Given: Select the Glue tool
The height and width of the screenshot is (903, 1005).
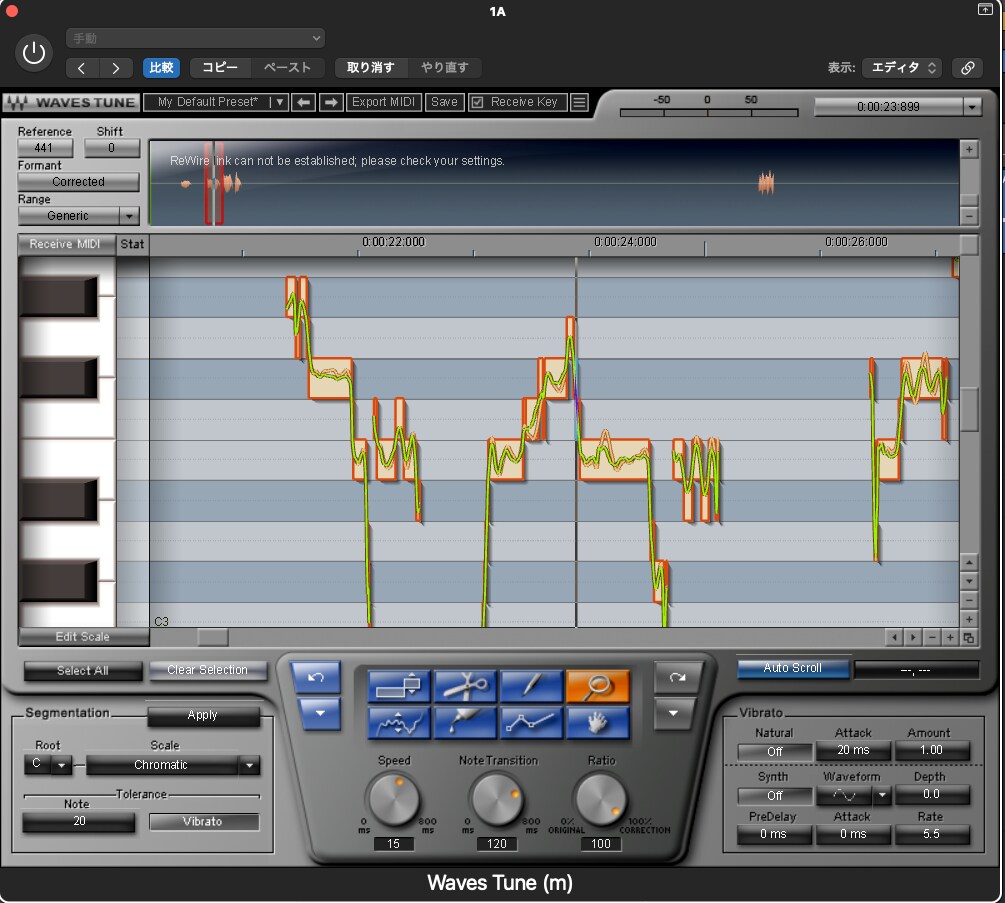Looking at the screenshot, I should (466, 723).
